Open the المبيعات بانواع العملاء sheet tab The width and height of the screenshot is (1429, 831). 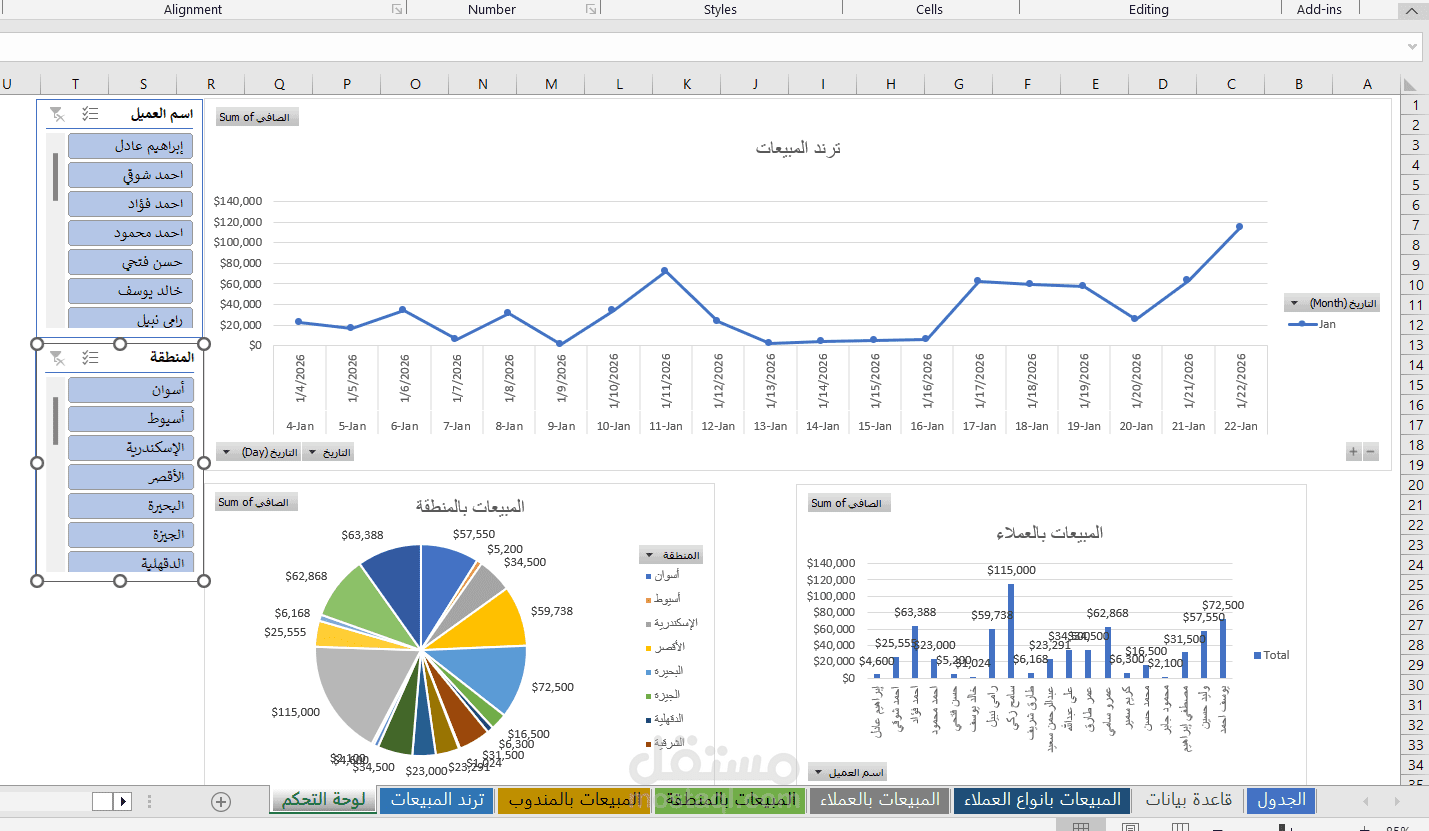point(1041,800)
